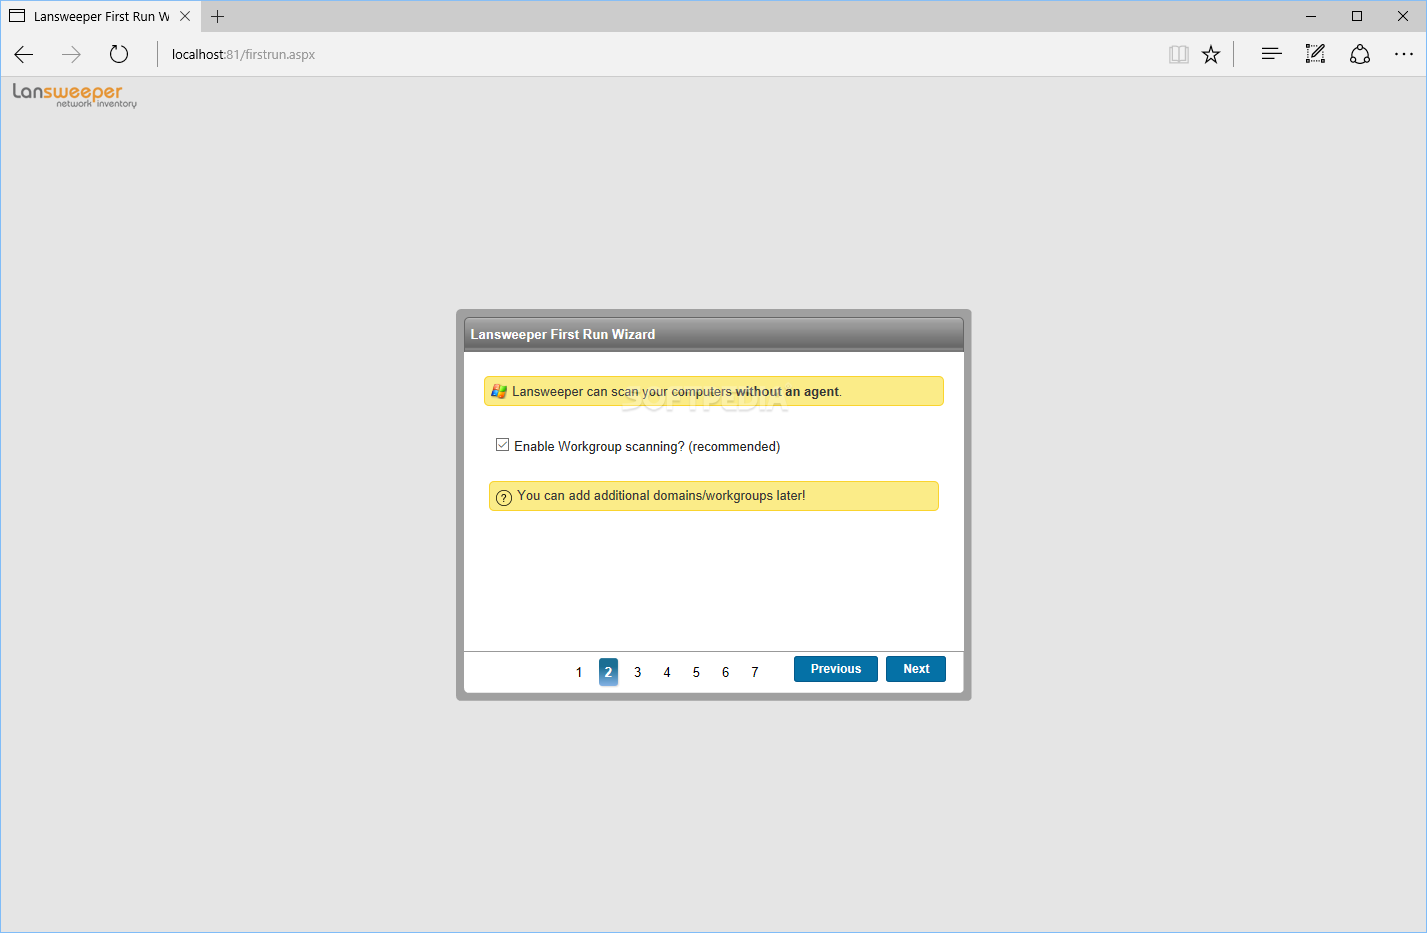
Task: Jump to wizard step 5
Action: [x=696, y=672]
